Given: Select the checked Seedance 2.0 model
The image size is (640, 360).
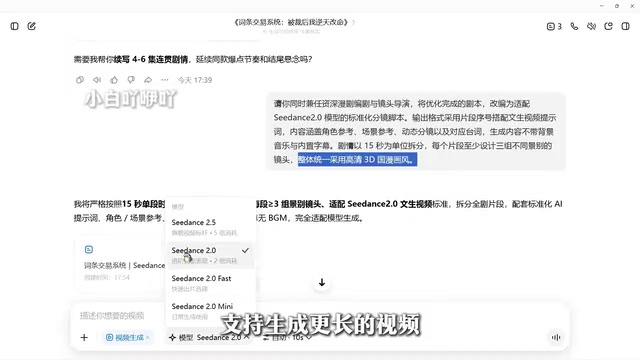Looking at the screenshot, I should coord(210,255).
